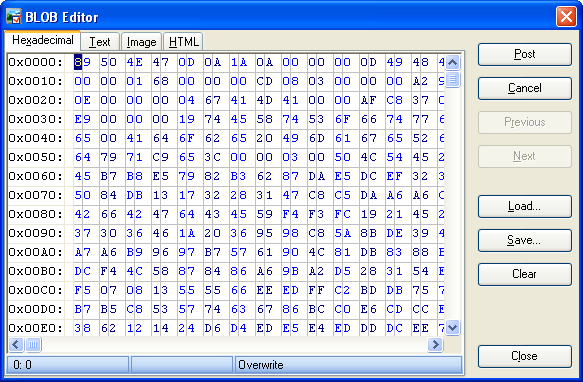Select byte 07 in row 0x00C0
Viewport: 583px width, 382px height.
click(108, 290)
